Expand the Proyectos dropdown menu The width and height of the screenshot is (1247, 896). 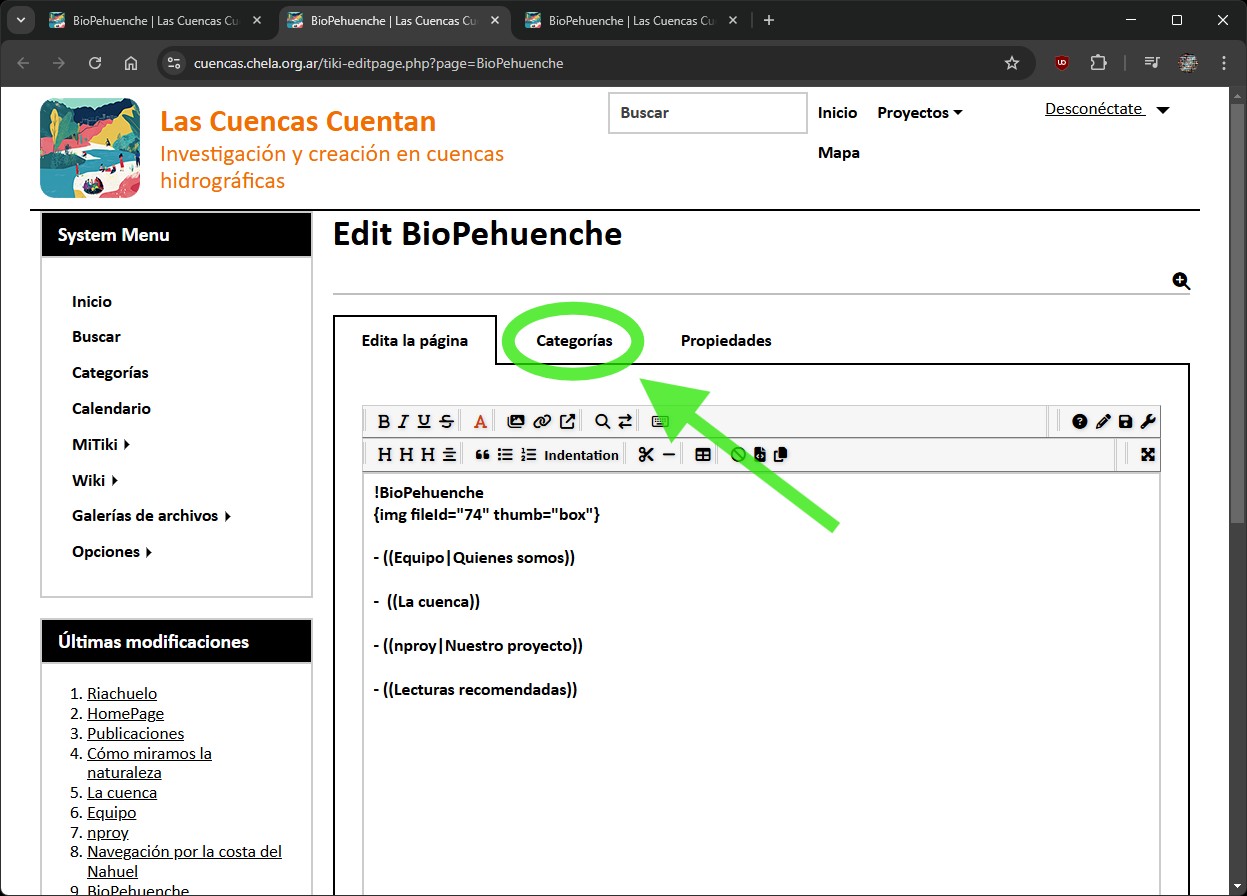click(x=919, y=113)
